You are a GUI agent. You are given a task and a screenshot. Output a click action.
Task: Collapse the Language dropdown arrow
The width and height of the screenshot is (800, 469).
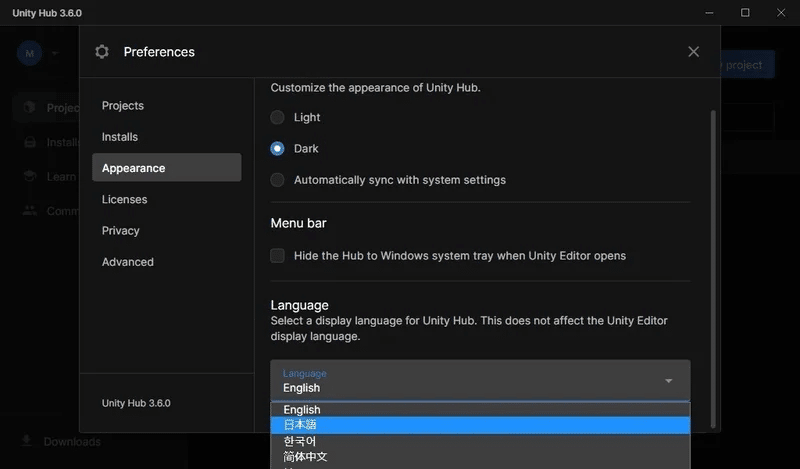pos(668,381)
